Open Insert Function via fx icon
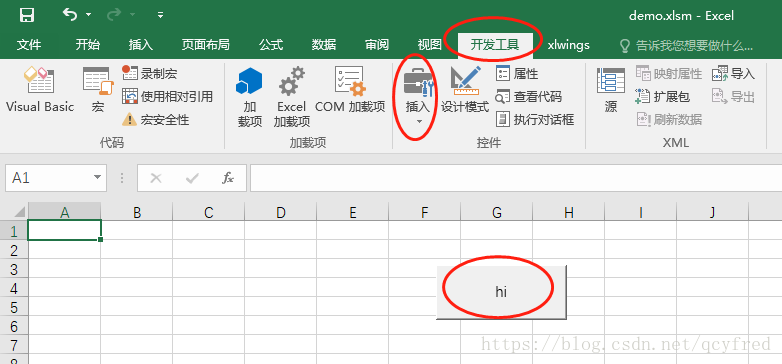 point(228,178)
